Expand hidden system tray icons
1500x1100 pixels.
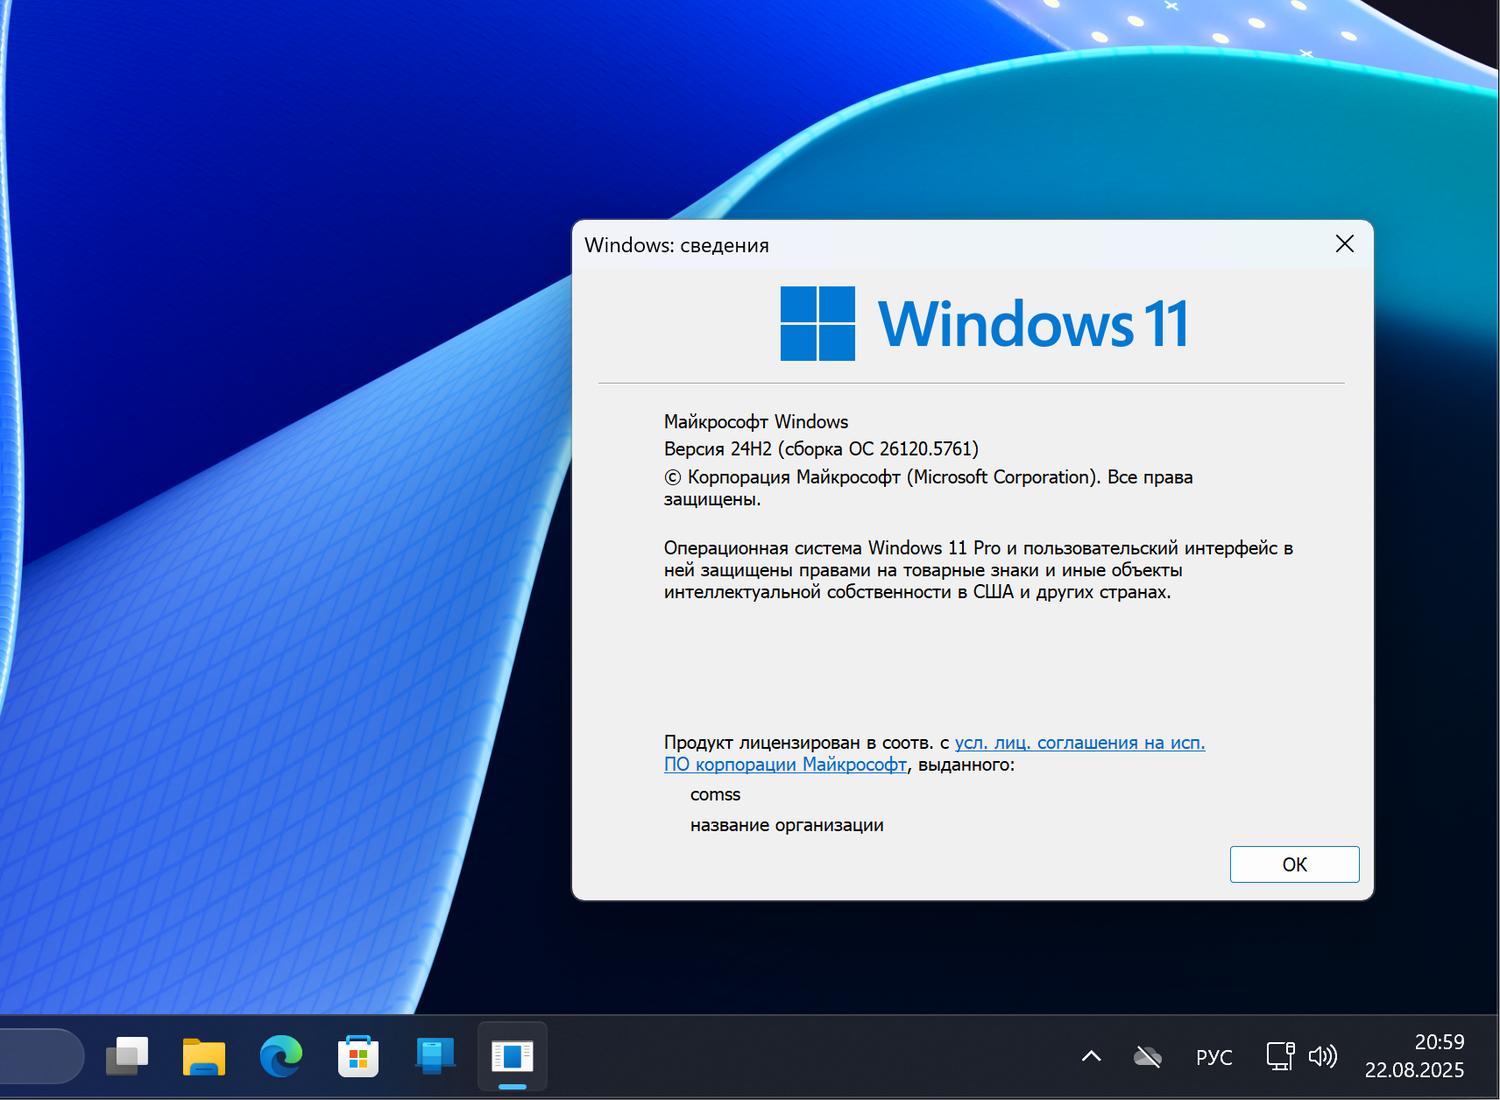coord(1090,1056)
